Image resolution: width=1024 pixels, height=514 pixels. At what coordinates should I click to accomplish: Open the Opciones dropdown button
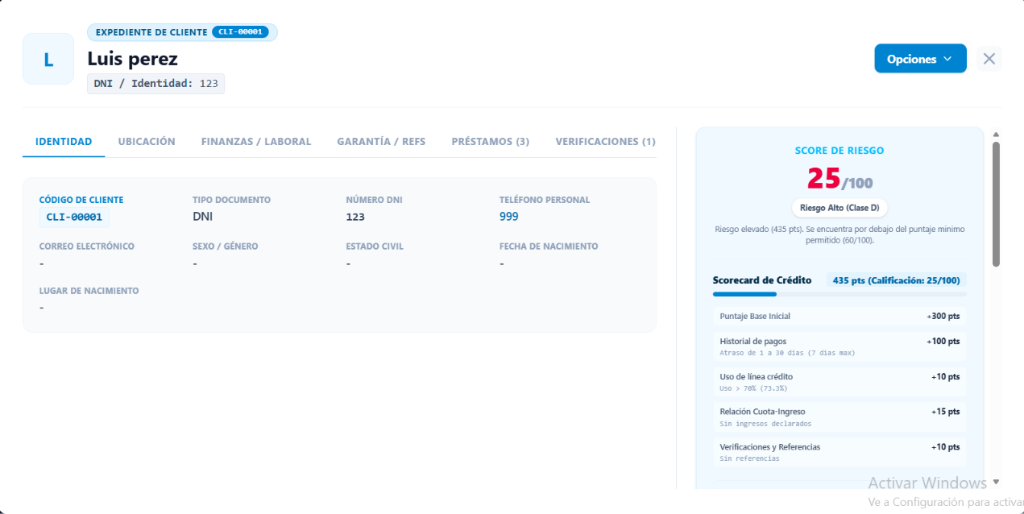point(920,59)
